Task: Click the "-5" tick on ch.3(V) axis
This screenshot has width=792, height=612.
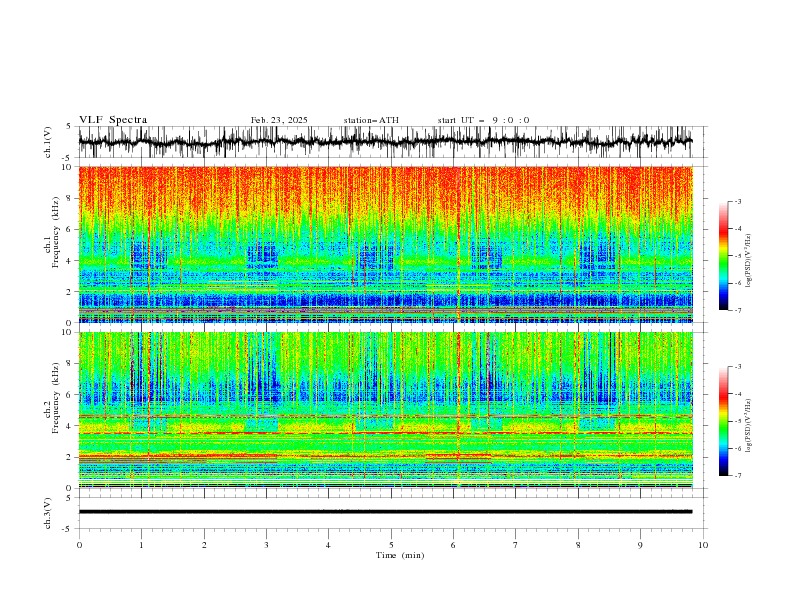Action: (67, 529)
